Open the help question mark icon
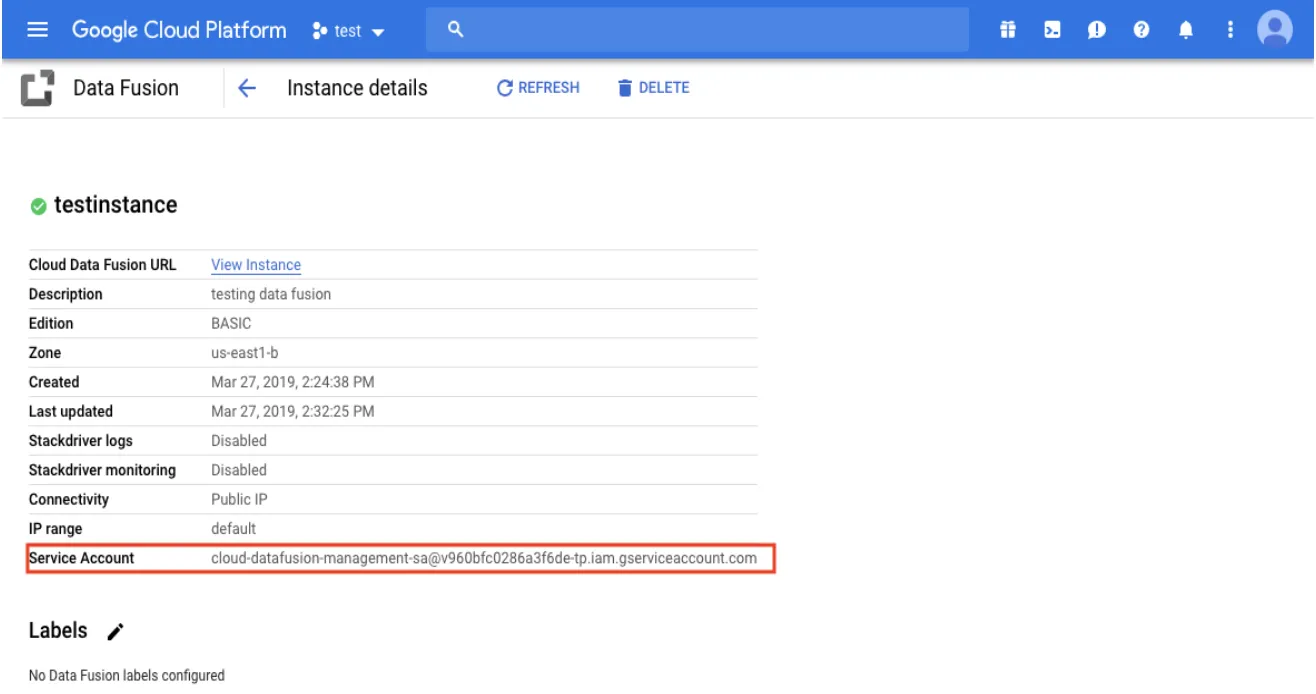This screenshot has width=1316, height=694. [x=1141, y=30]
